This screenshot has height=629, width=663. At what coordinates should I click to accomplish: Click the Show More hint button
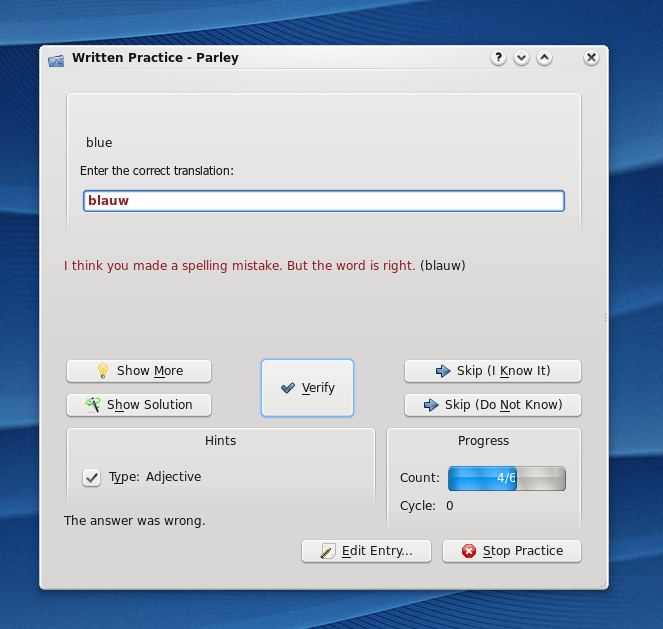[x=139, y=371]
